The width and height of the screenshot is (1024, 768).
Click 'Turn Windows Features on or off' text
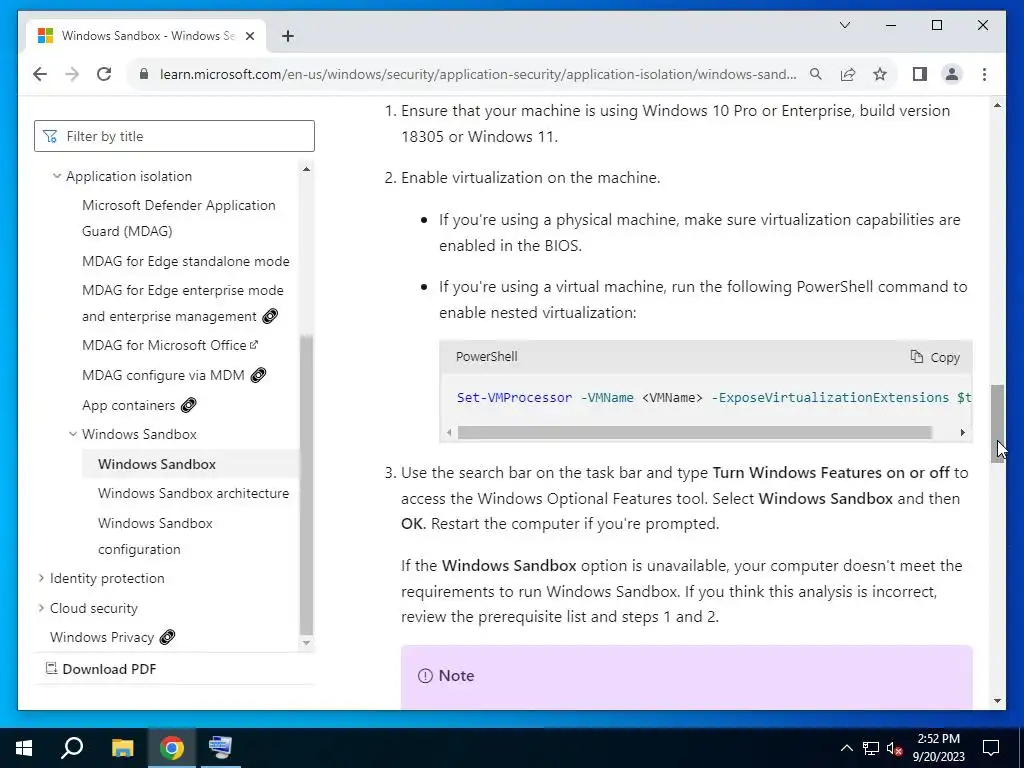click(x=831, y=473)
